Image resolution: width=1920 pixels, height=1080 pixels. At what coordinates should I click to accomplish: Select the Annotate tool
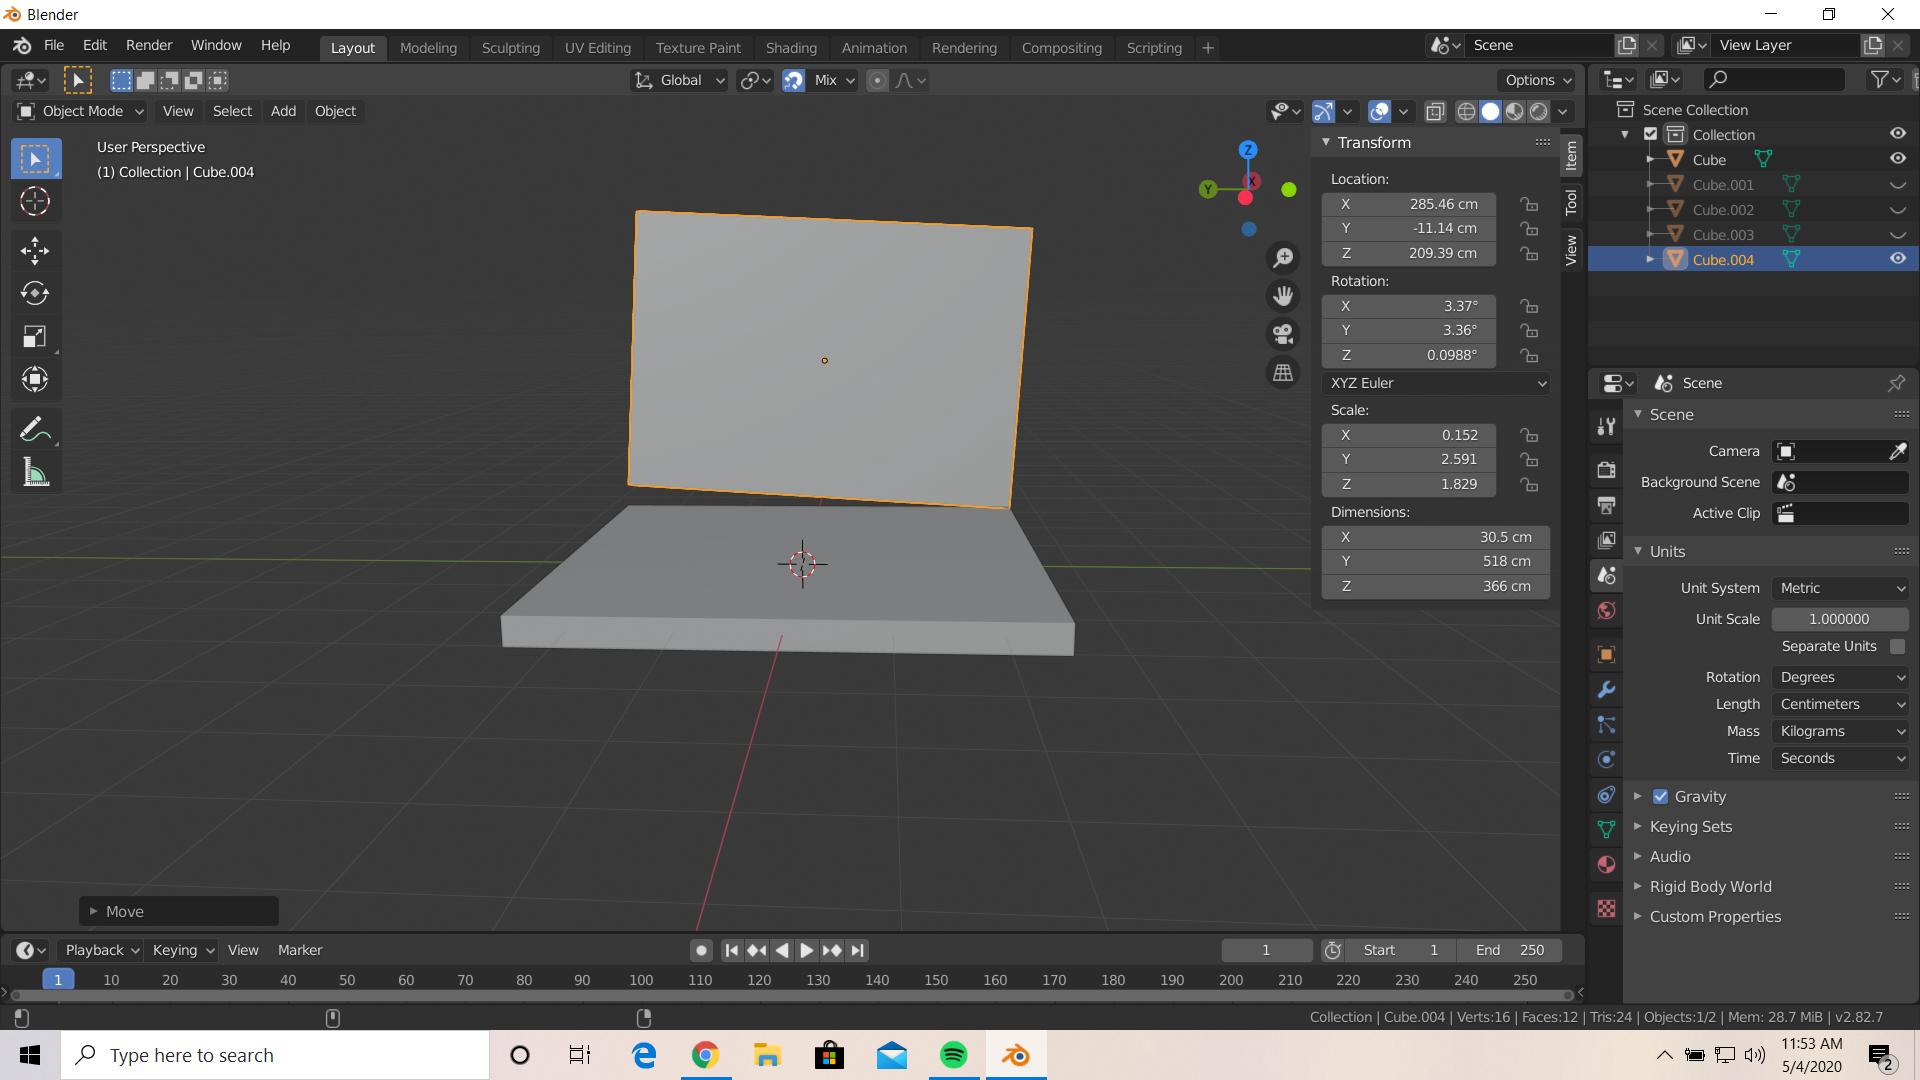click(35, 428)
